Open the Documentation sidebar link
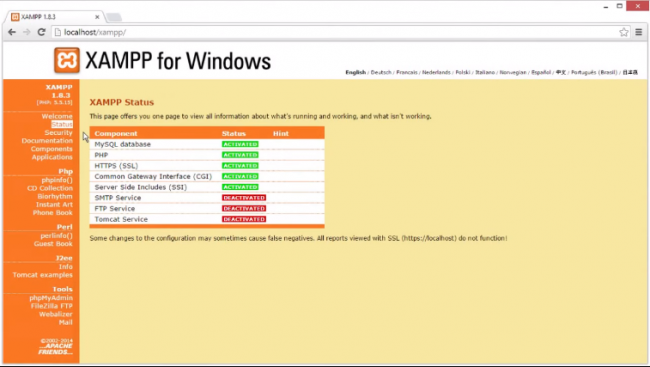 (47, 141)
